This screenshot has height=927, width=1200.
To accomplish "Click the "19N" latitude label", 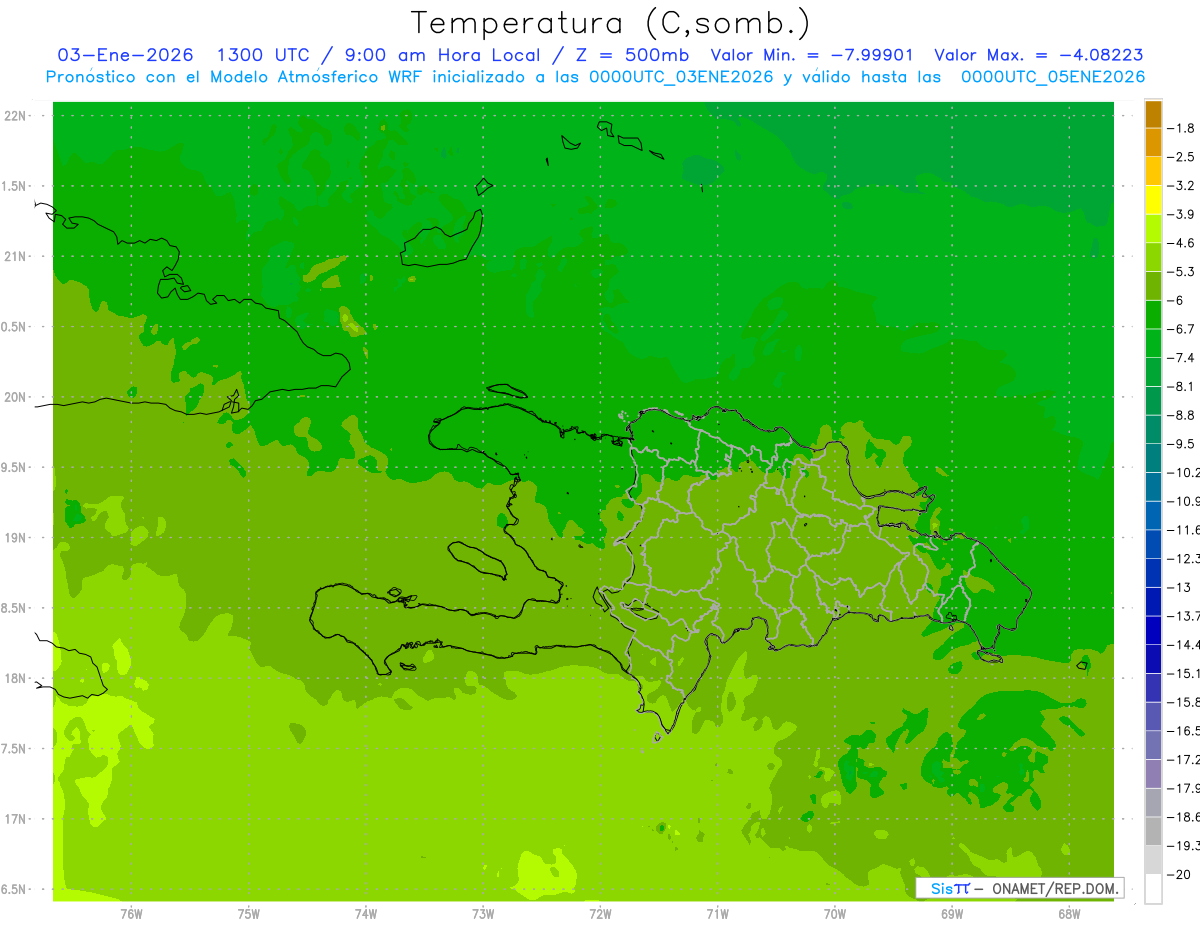I will point(15,538).
